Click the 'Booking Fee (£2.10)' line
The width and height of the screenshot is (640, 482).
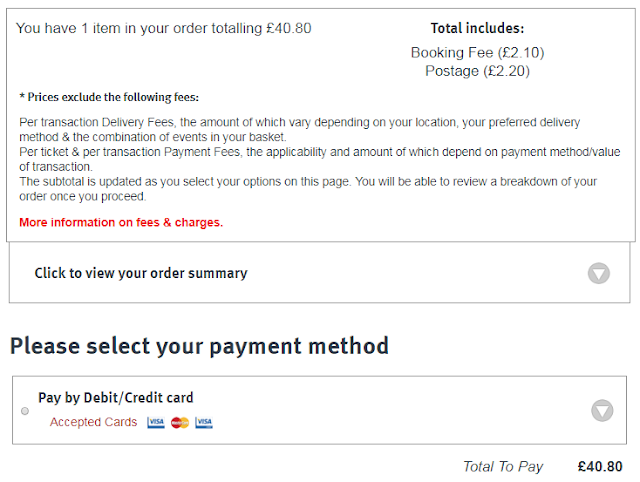coord(477,53)
